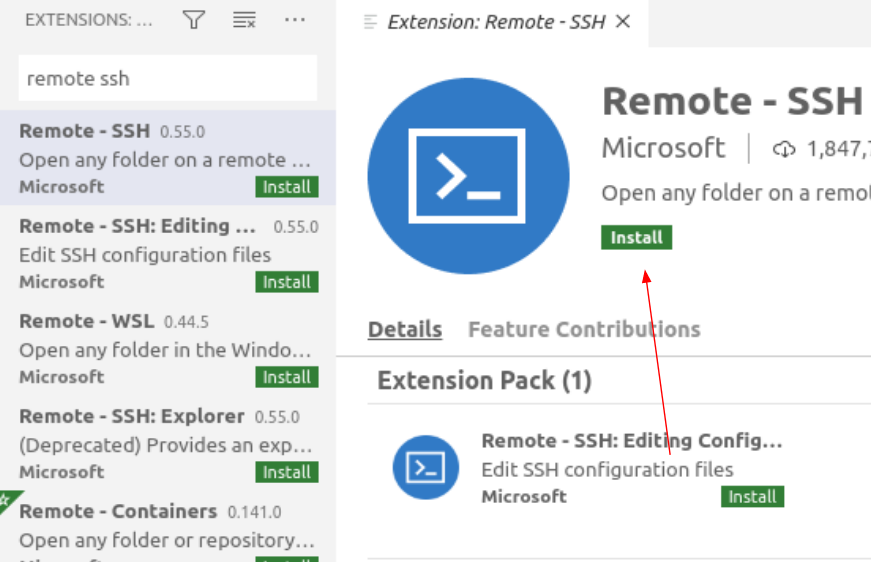Clear extensions search results icon
The image size is (871, 562).
(244, 21)
